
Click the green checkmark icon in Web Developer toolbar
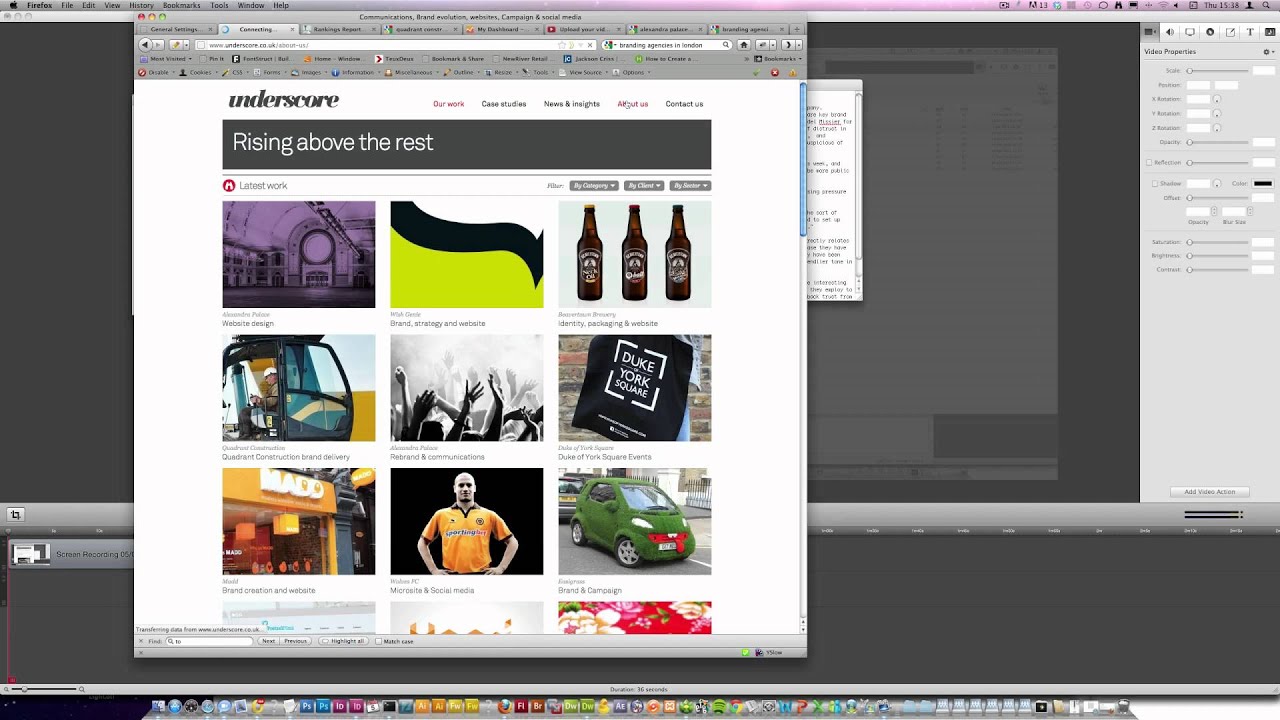click(756, 72)
